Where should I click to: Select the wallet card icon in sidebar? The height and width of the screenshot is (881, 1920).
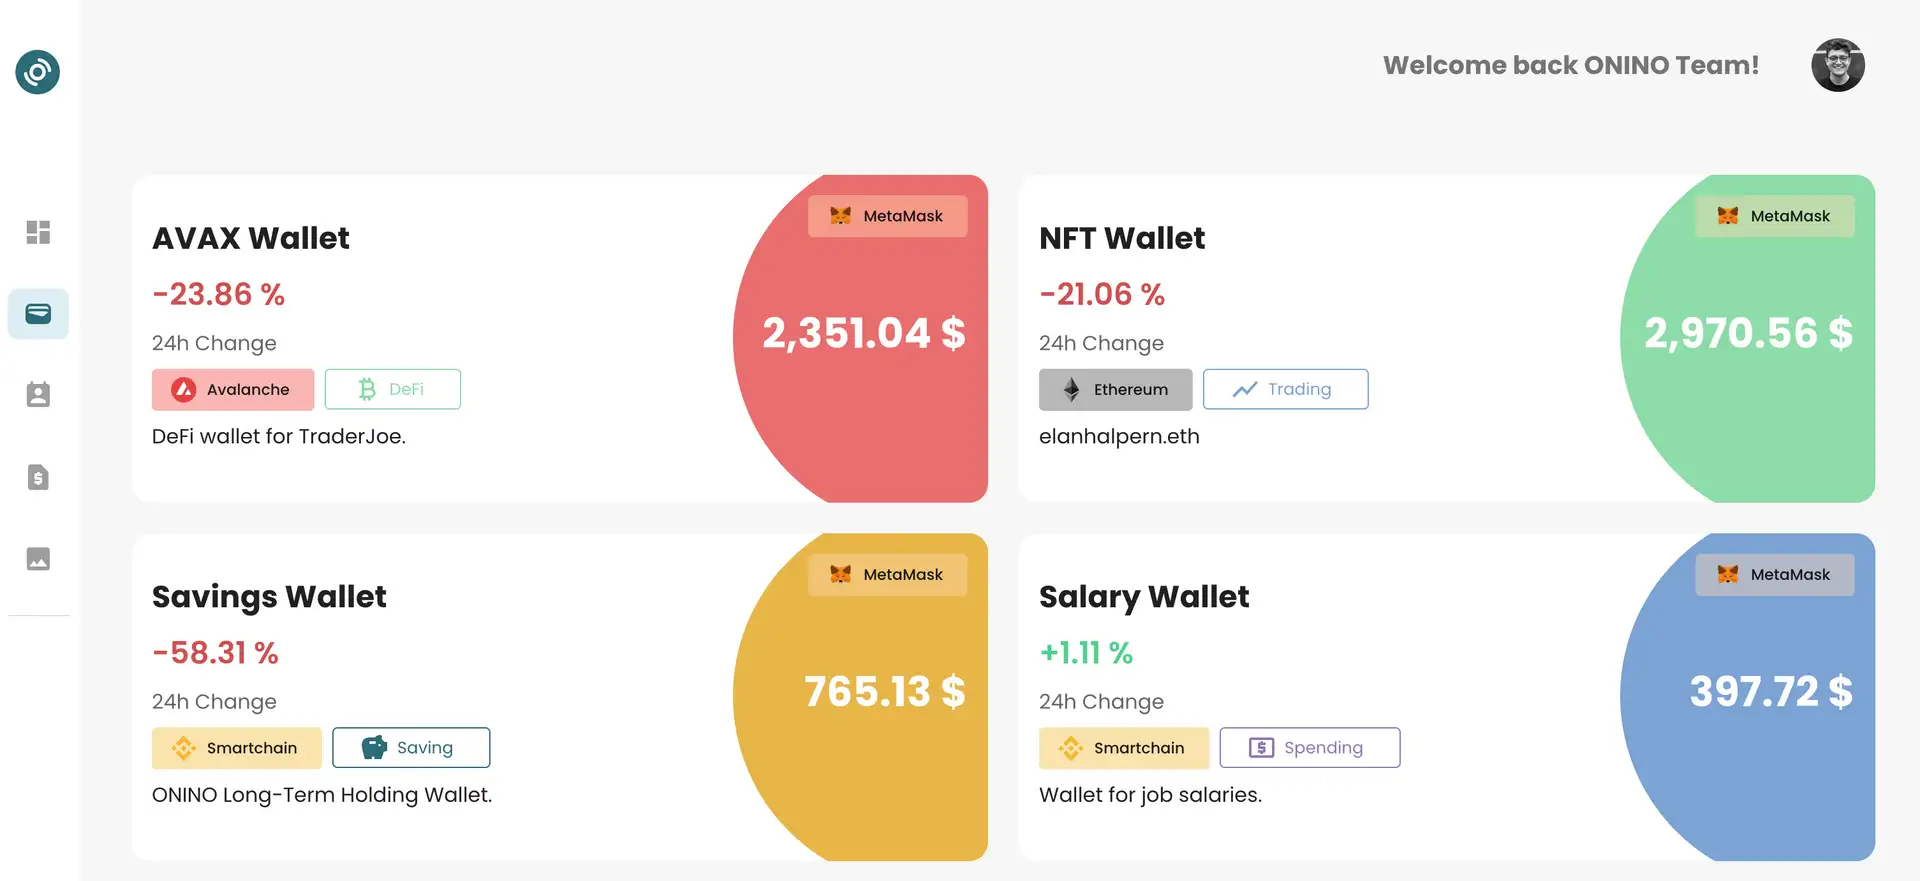pos(38,314)
